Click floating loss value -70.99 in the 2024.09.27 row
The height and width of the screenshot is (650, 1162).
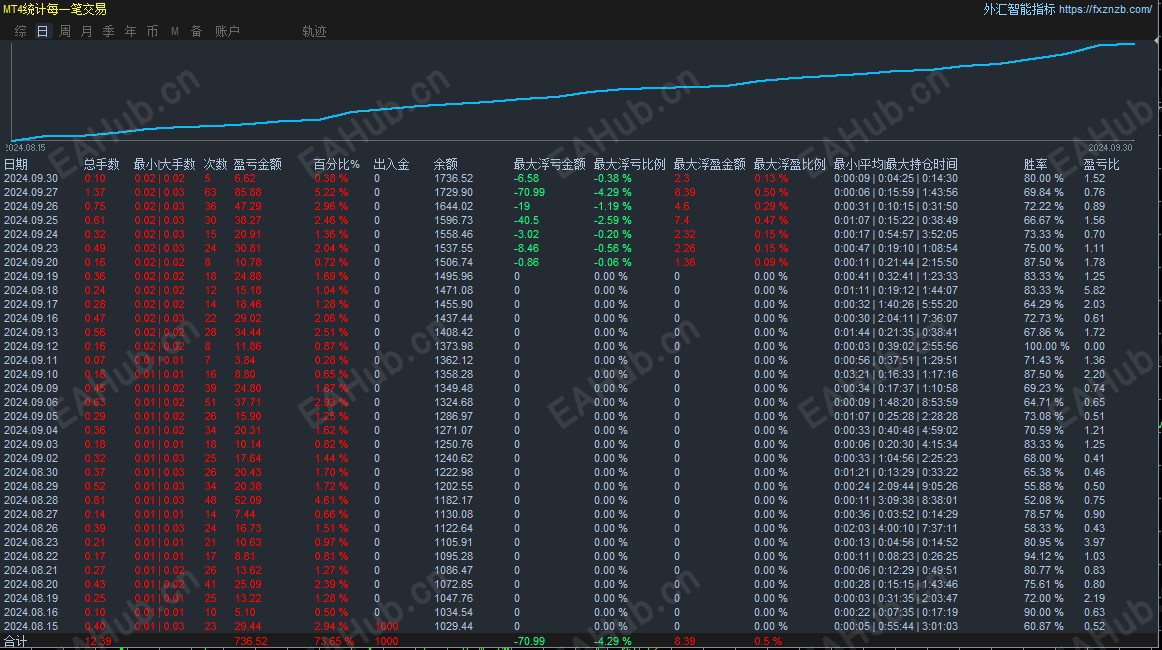click(x=529, y=193)
